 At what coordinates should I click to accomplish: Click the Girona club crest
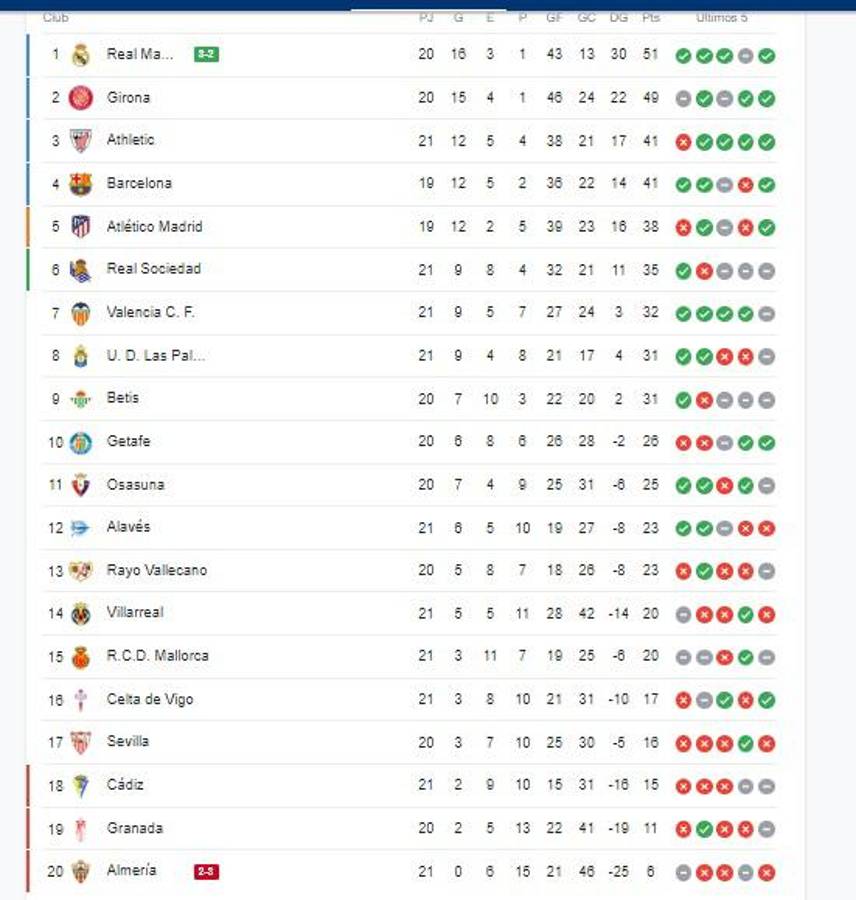click(80, 97)
